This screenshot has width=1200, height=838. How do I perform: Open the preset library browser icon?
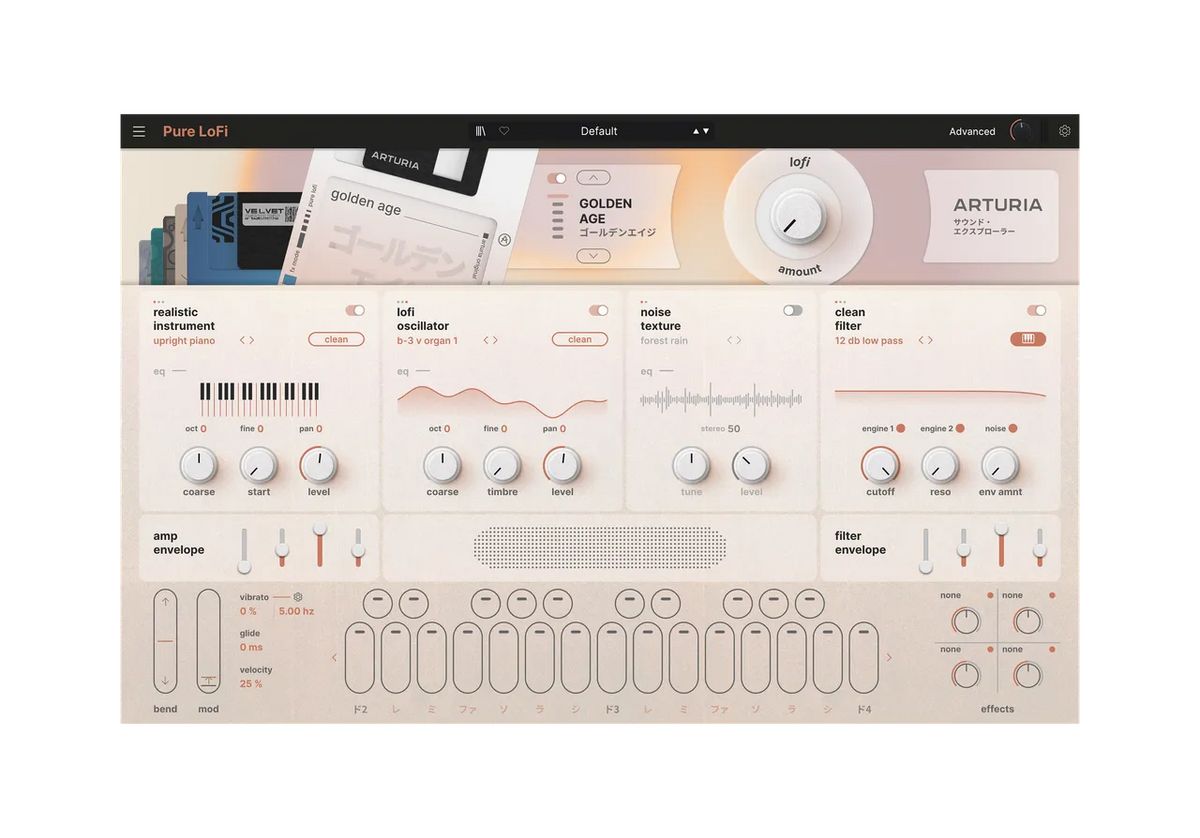(480, 130)
